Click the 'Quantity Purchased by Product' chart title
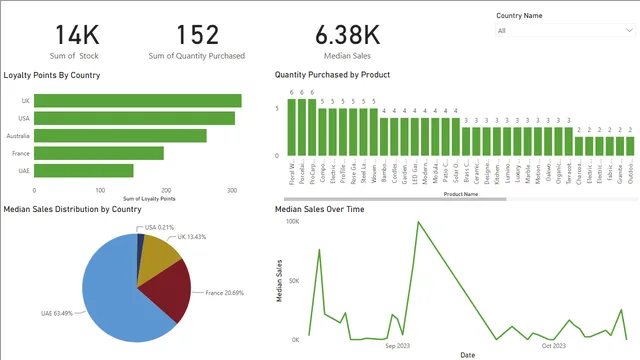Viewport: 640px width, 360px height. (332, 75)
